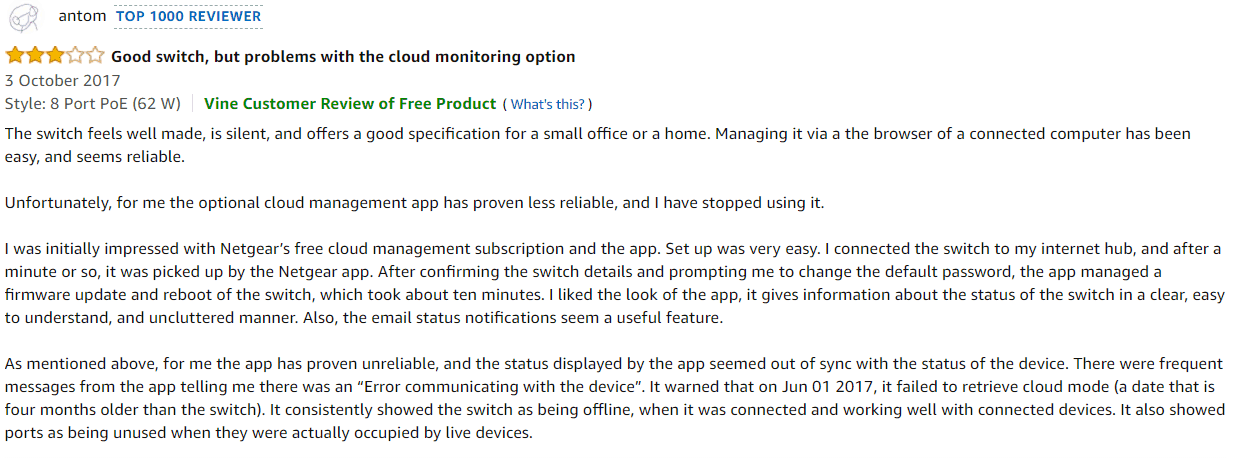Click the paragraph starting 'Unfortunately, for me'
The height and width of the screenshot is (461, 1239).
click(414, 203)
